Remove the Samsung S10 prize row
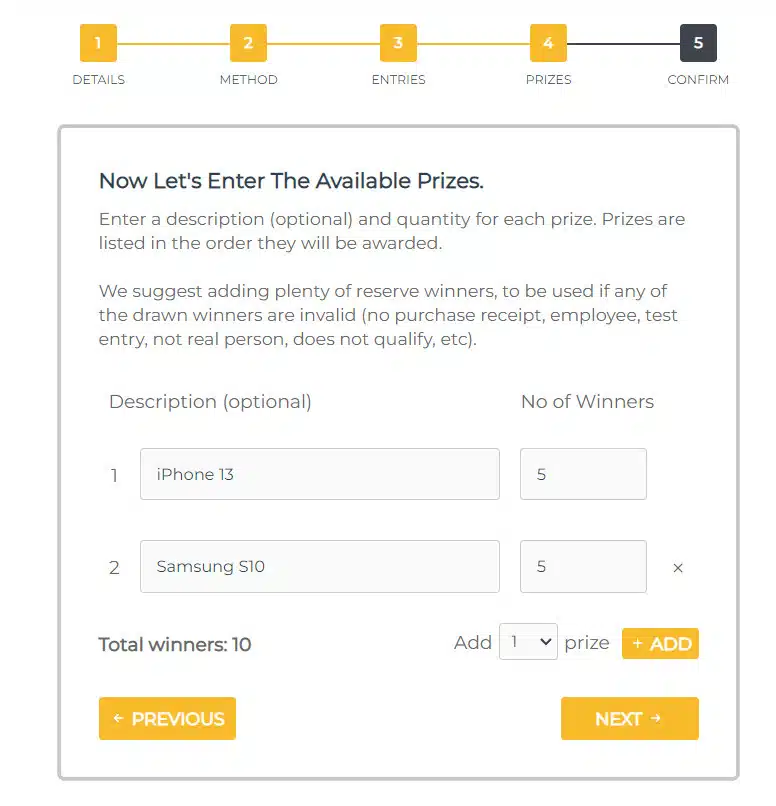776x806 pixels. [678, 568]
